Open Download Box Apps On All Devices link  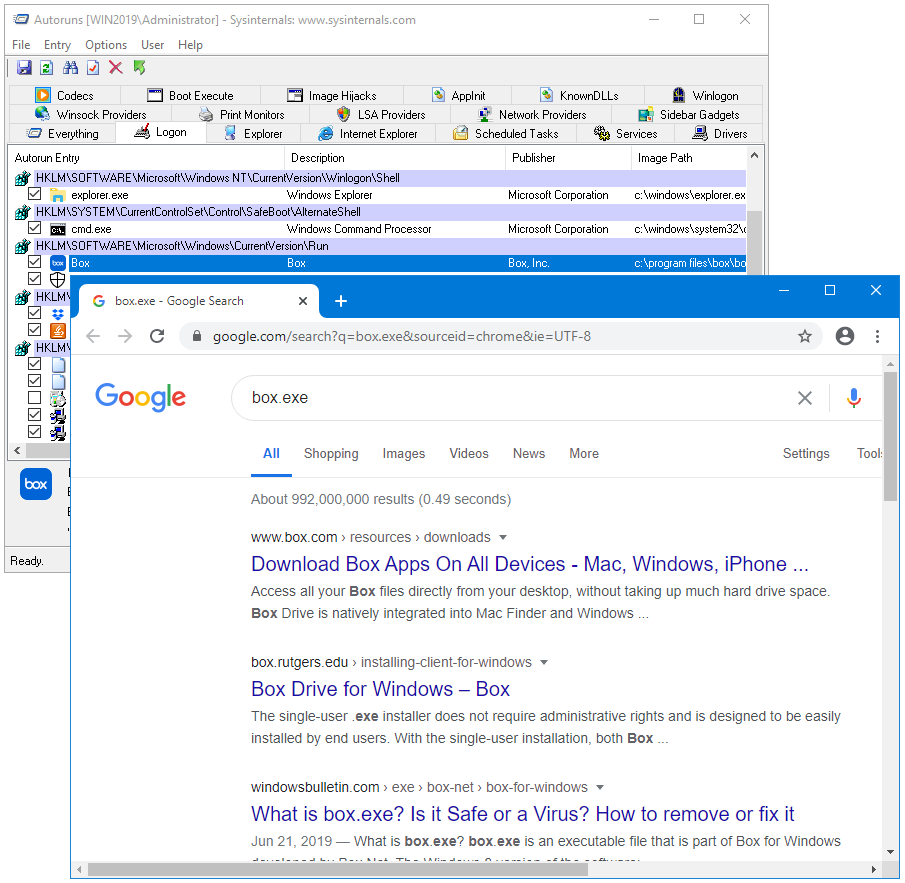(530, 564)
